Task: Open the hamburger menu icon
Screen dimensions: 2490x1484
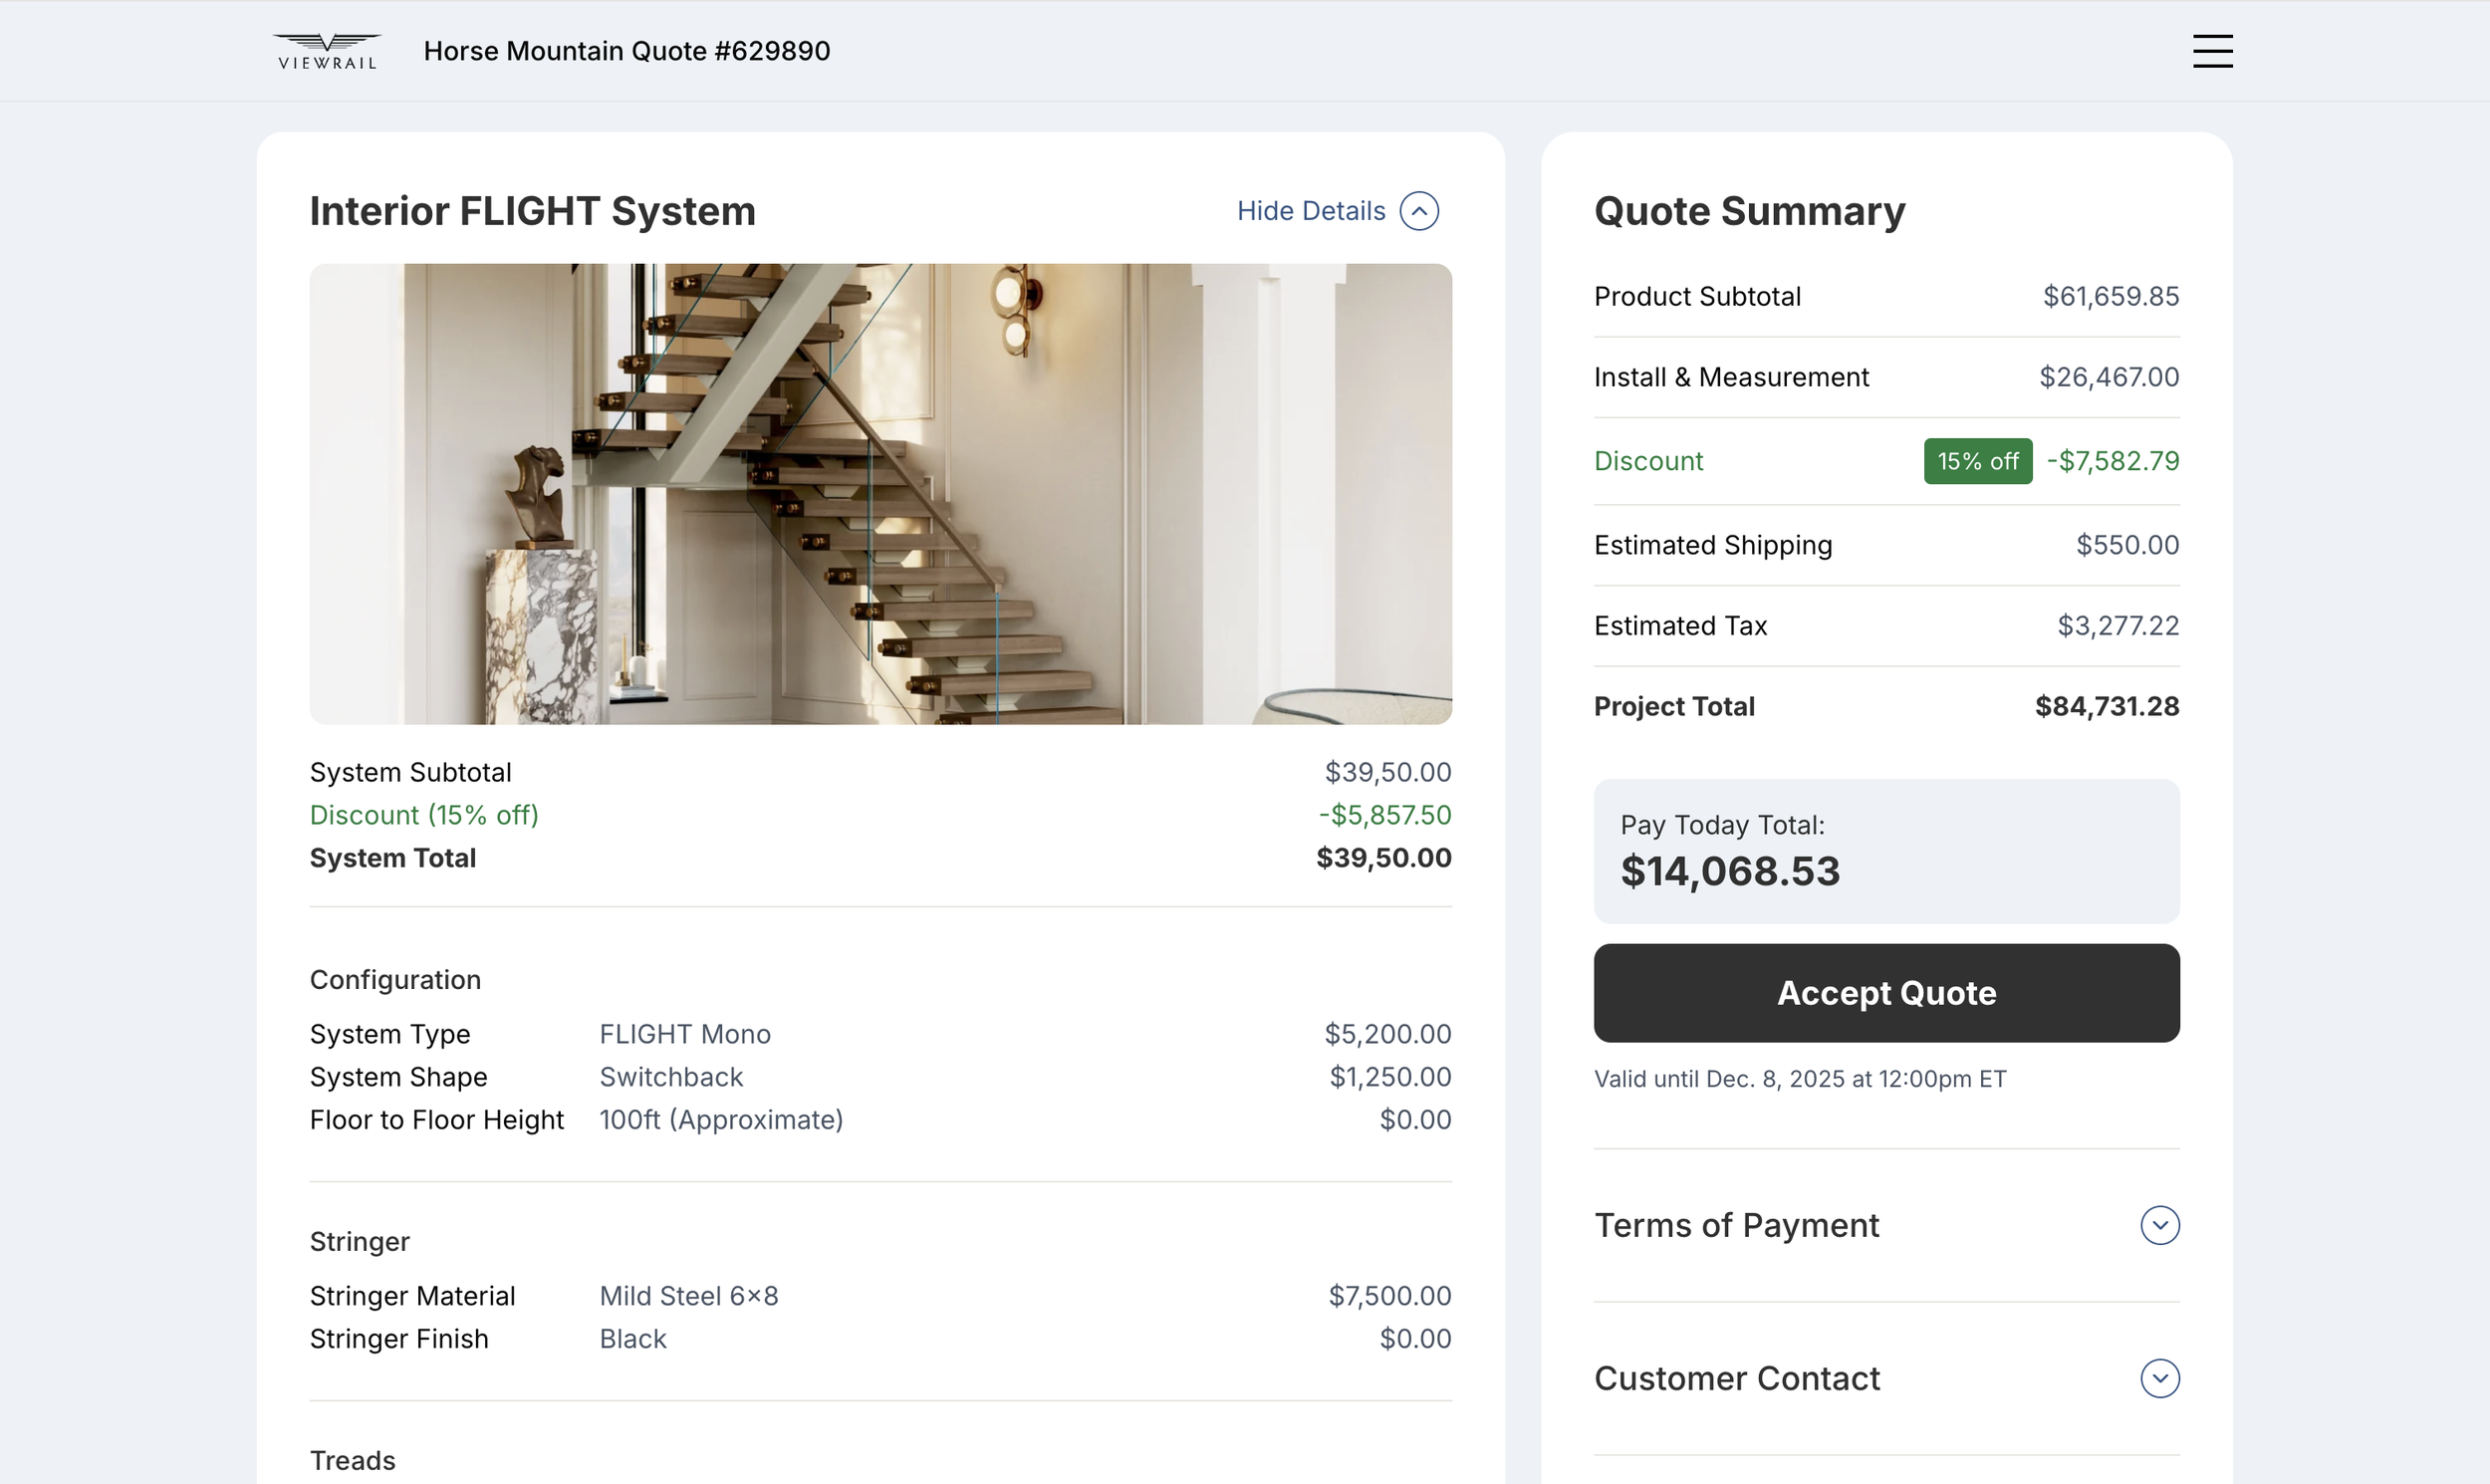Action: click(x=2212, y=51)
